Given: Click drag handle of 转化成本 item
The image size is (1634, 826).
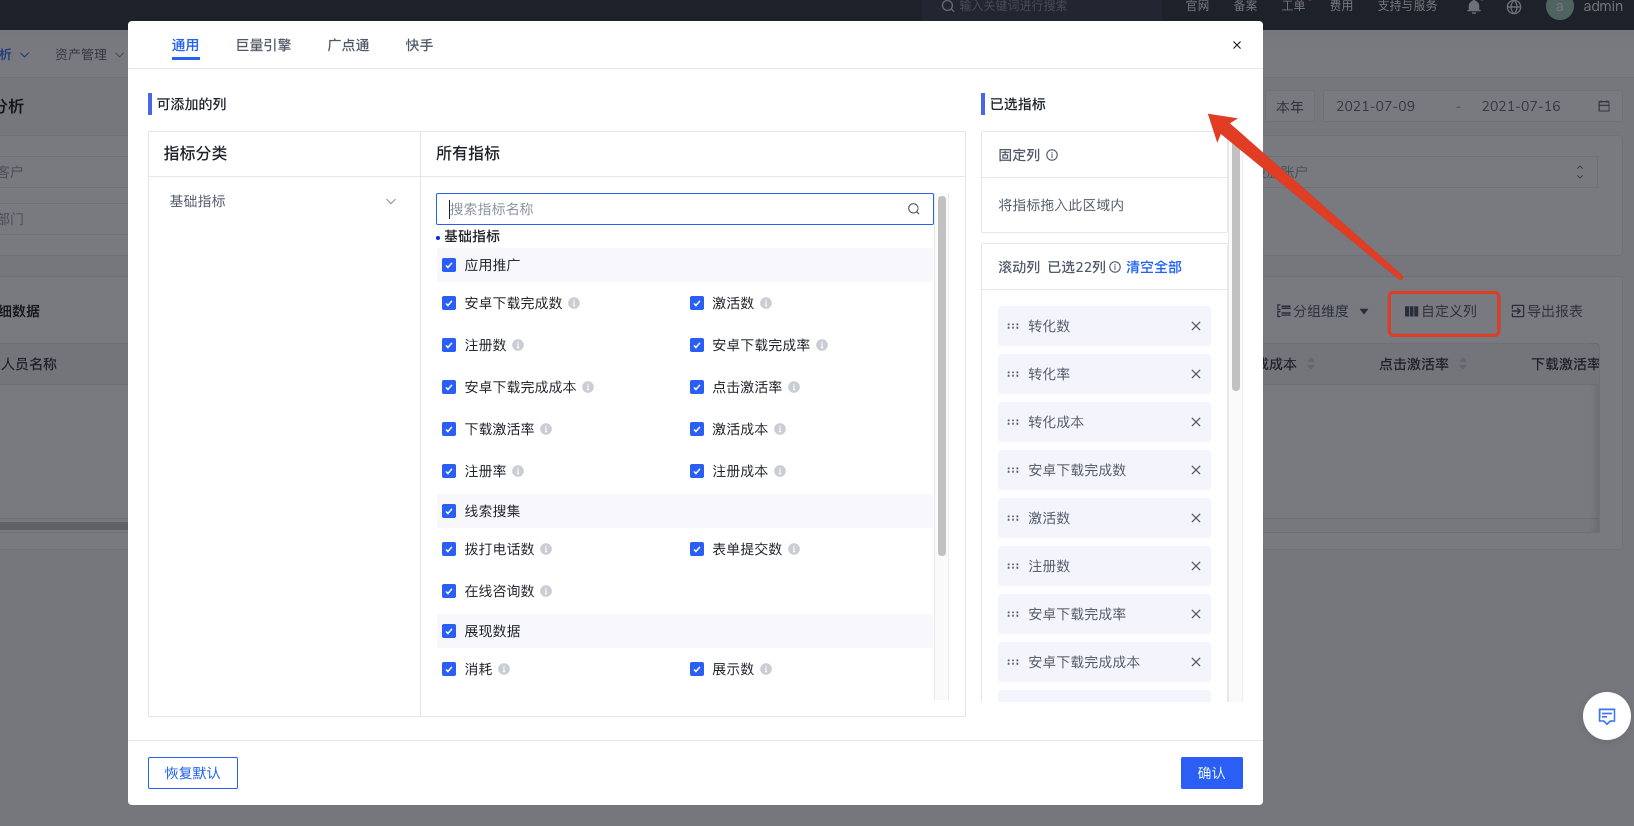Looking at the screenshot, I should 1013,422.
